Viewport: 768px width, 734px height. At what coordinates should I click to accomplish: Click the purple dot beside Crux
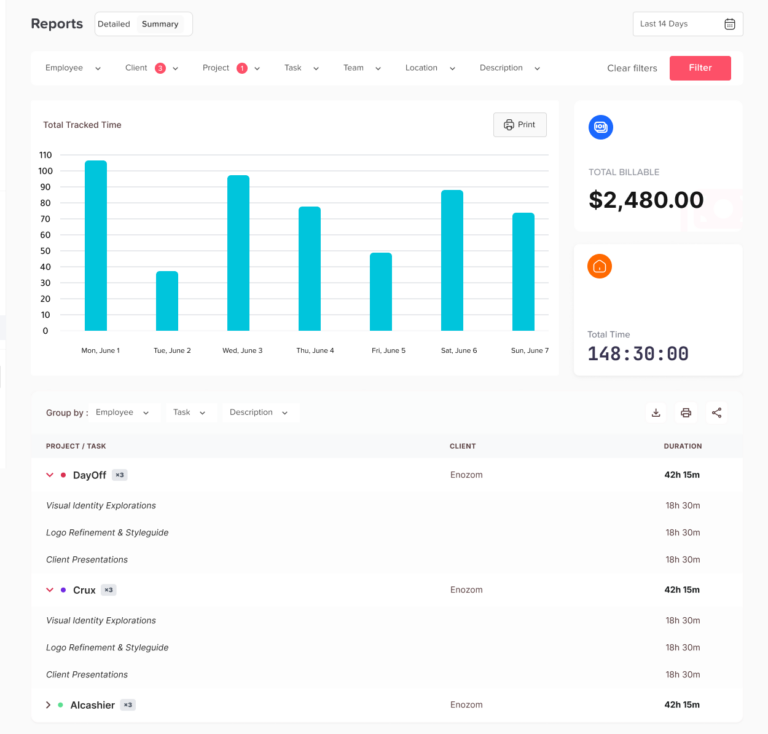click(63, 590)
